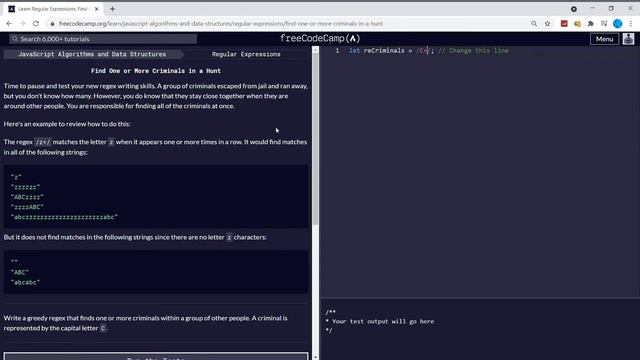The height and width of the screenshot is (360, 640).
Task: Bookmark this page with the star icon
Action: [547, 24]
